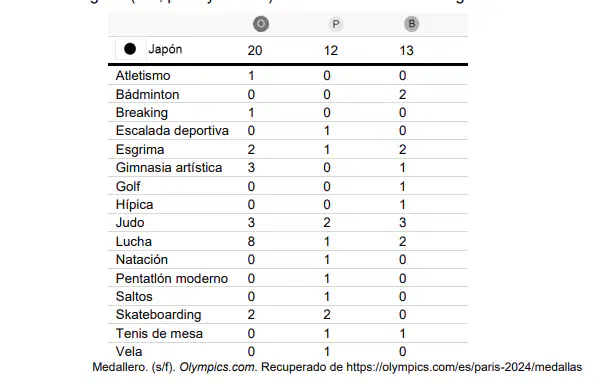Click Lucha's gold count of 8

(251, 242)
